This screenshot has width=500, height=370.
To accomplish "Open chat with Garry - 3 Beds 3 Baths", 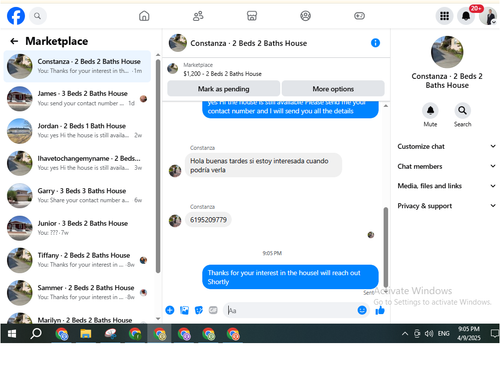I will (77, 195).
